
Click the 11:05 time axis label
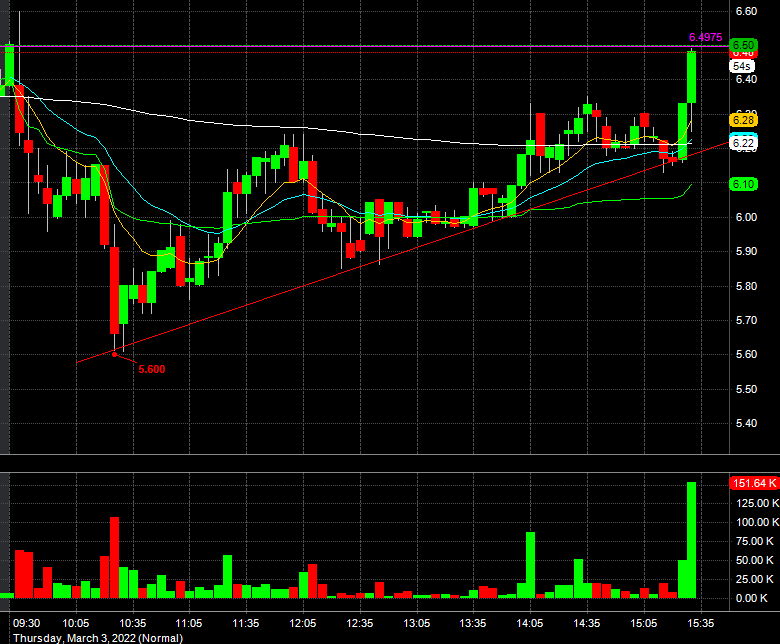click(189, 623)
